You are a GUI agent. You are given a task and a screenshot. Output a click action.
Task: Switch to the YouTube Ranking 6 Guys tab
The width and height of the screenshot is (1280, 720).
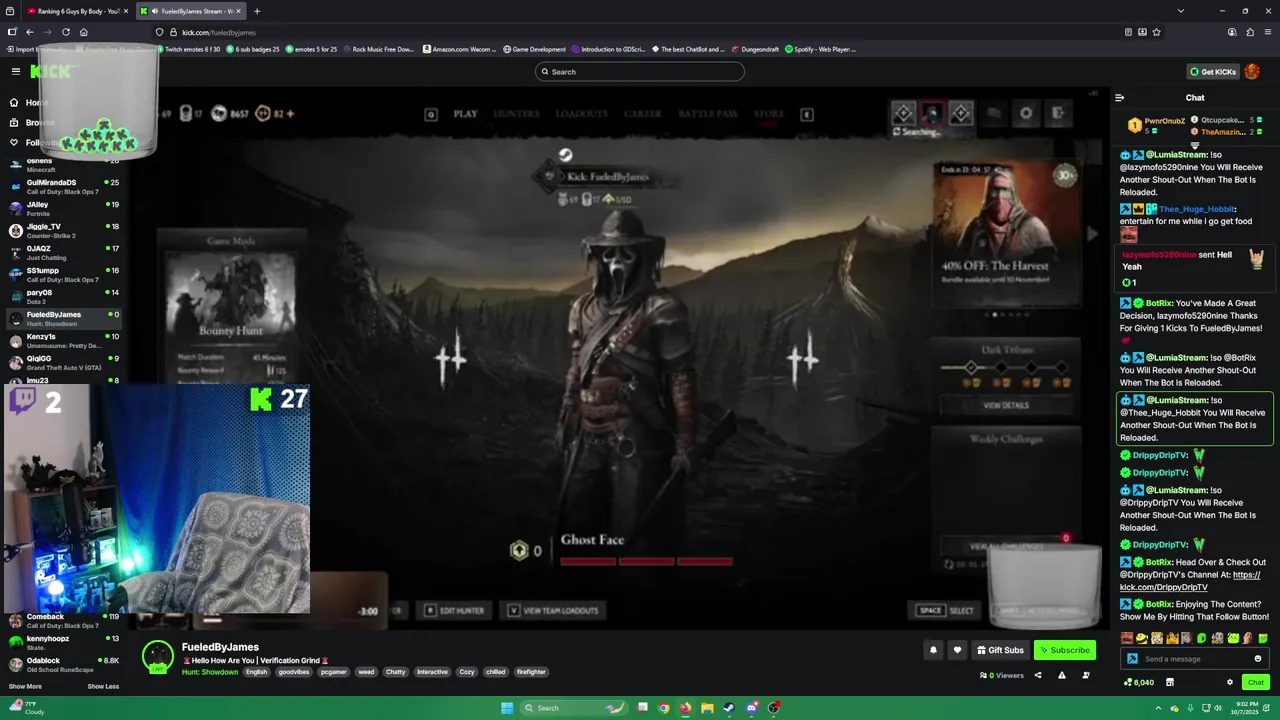coord(78,11)
